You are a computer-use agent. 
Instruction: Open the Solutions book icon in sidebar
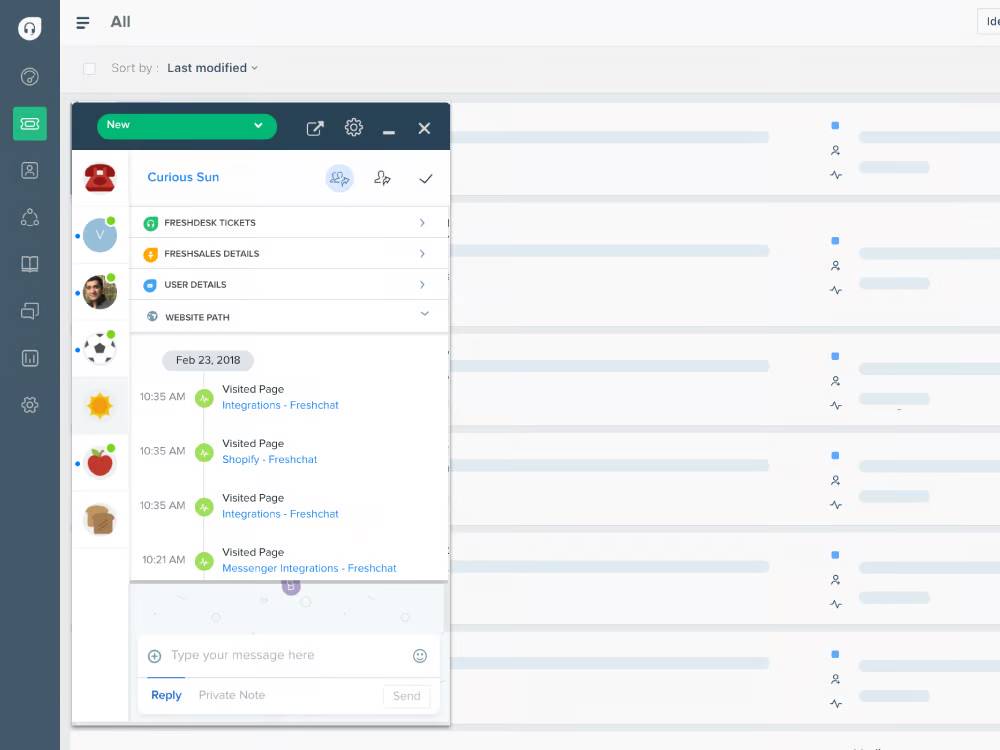point(29,264)
